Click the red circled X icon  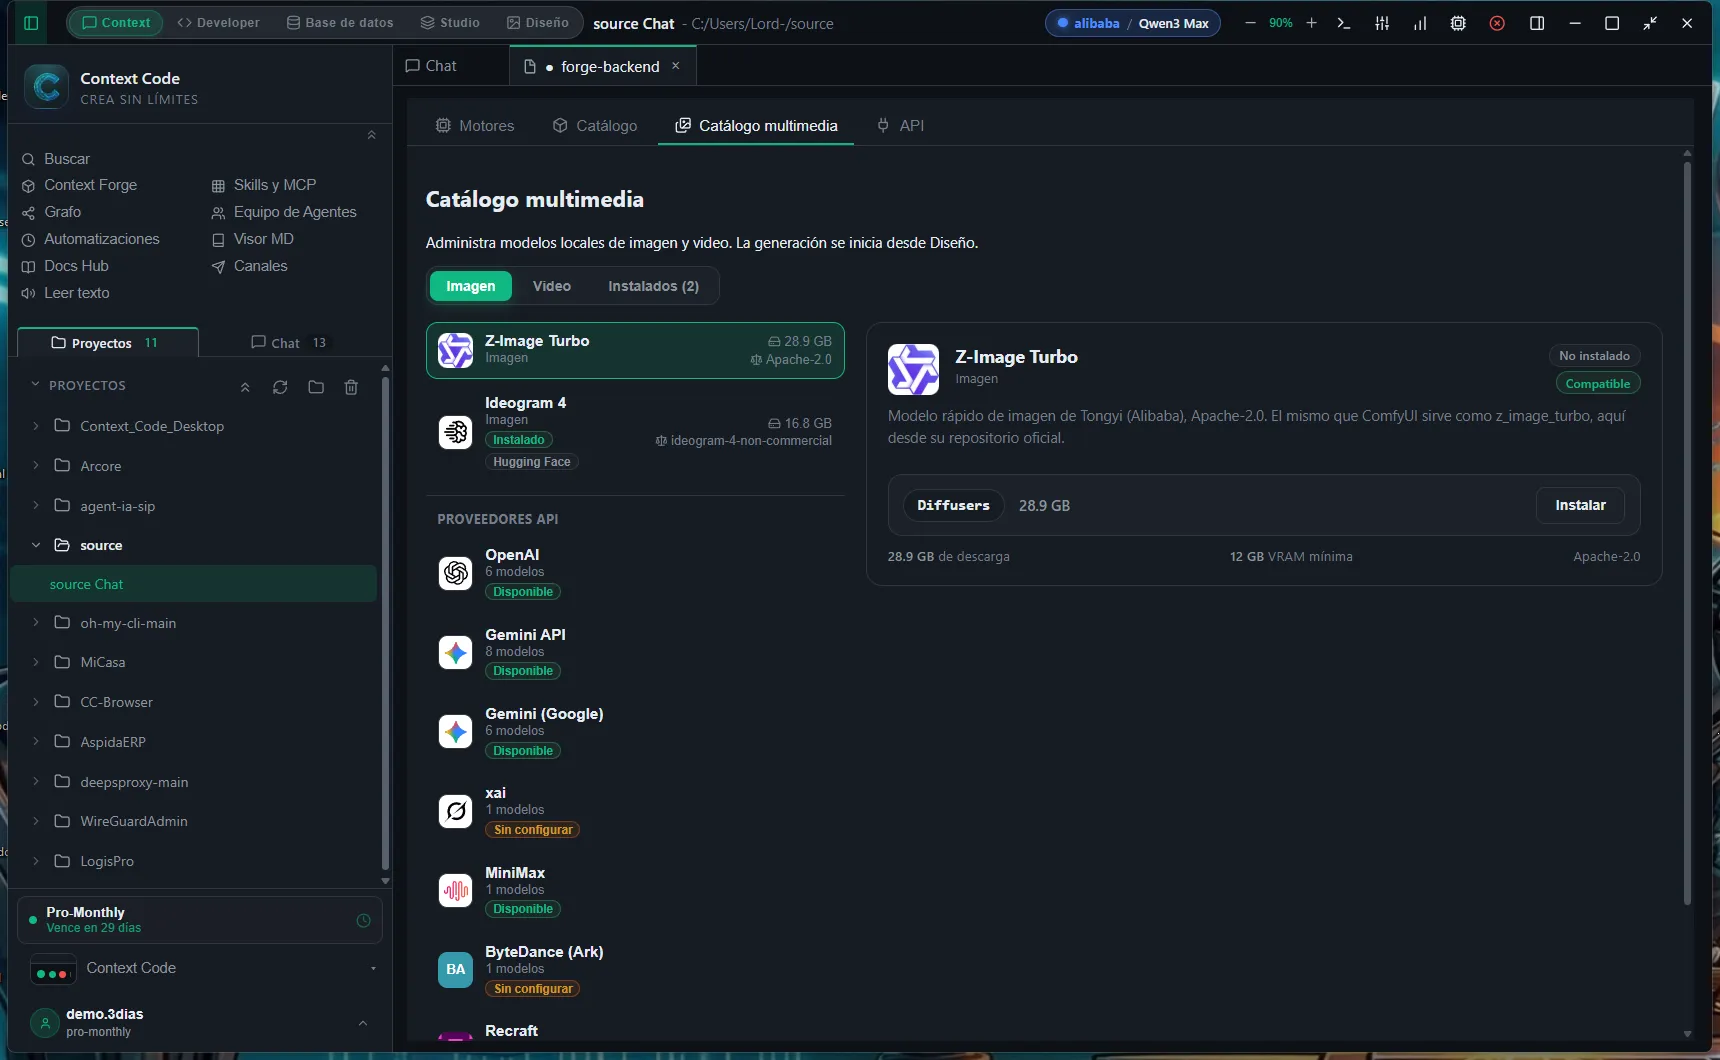1497,23
